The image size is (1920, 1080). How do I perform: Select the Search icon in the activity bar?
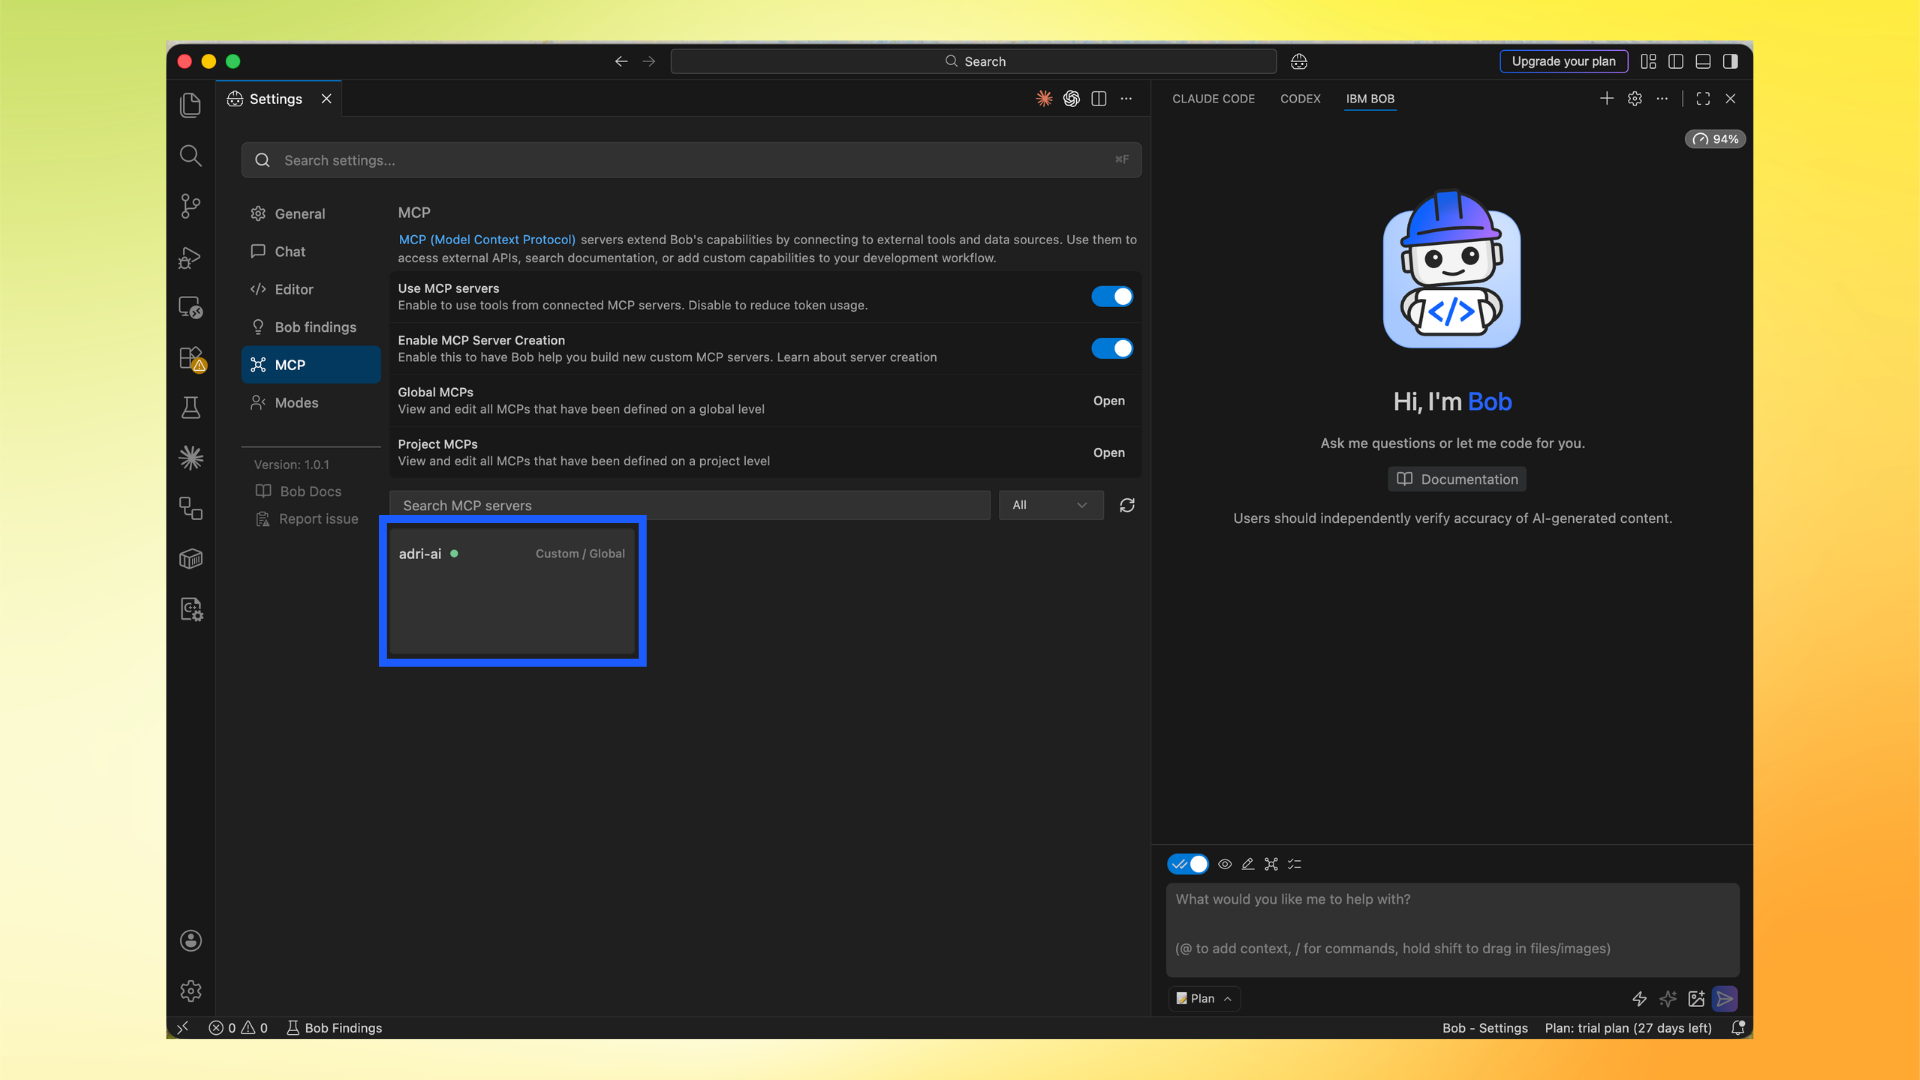pos(190,156)
